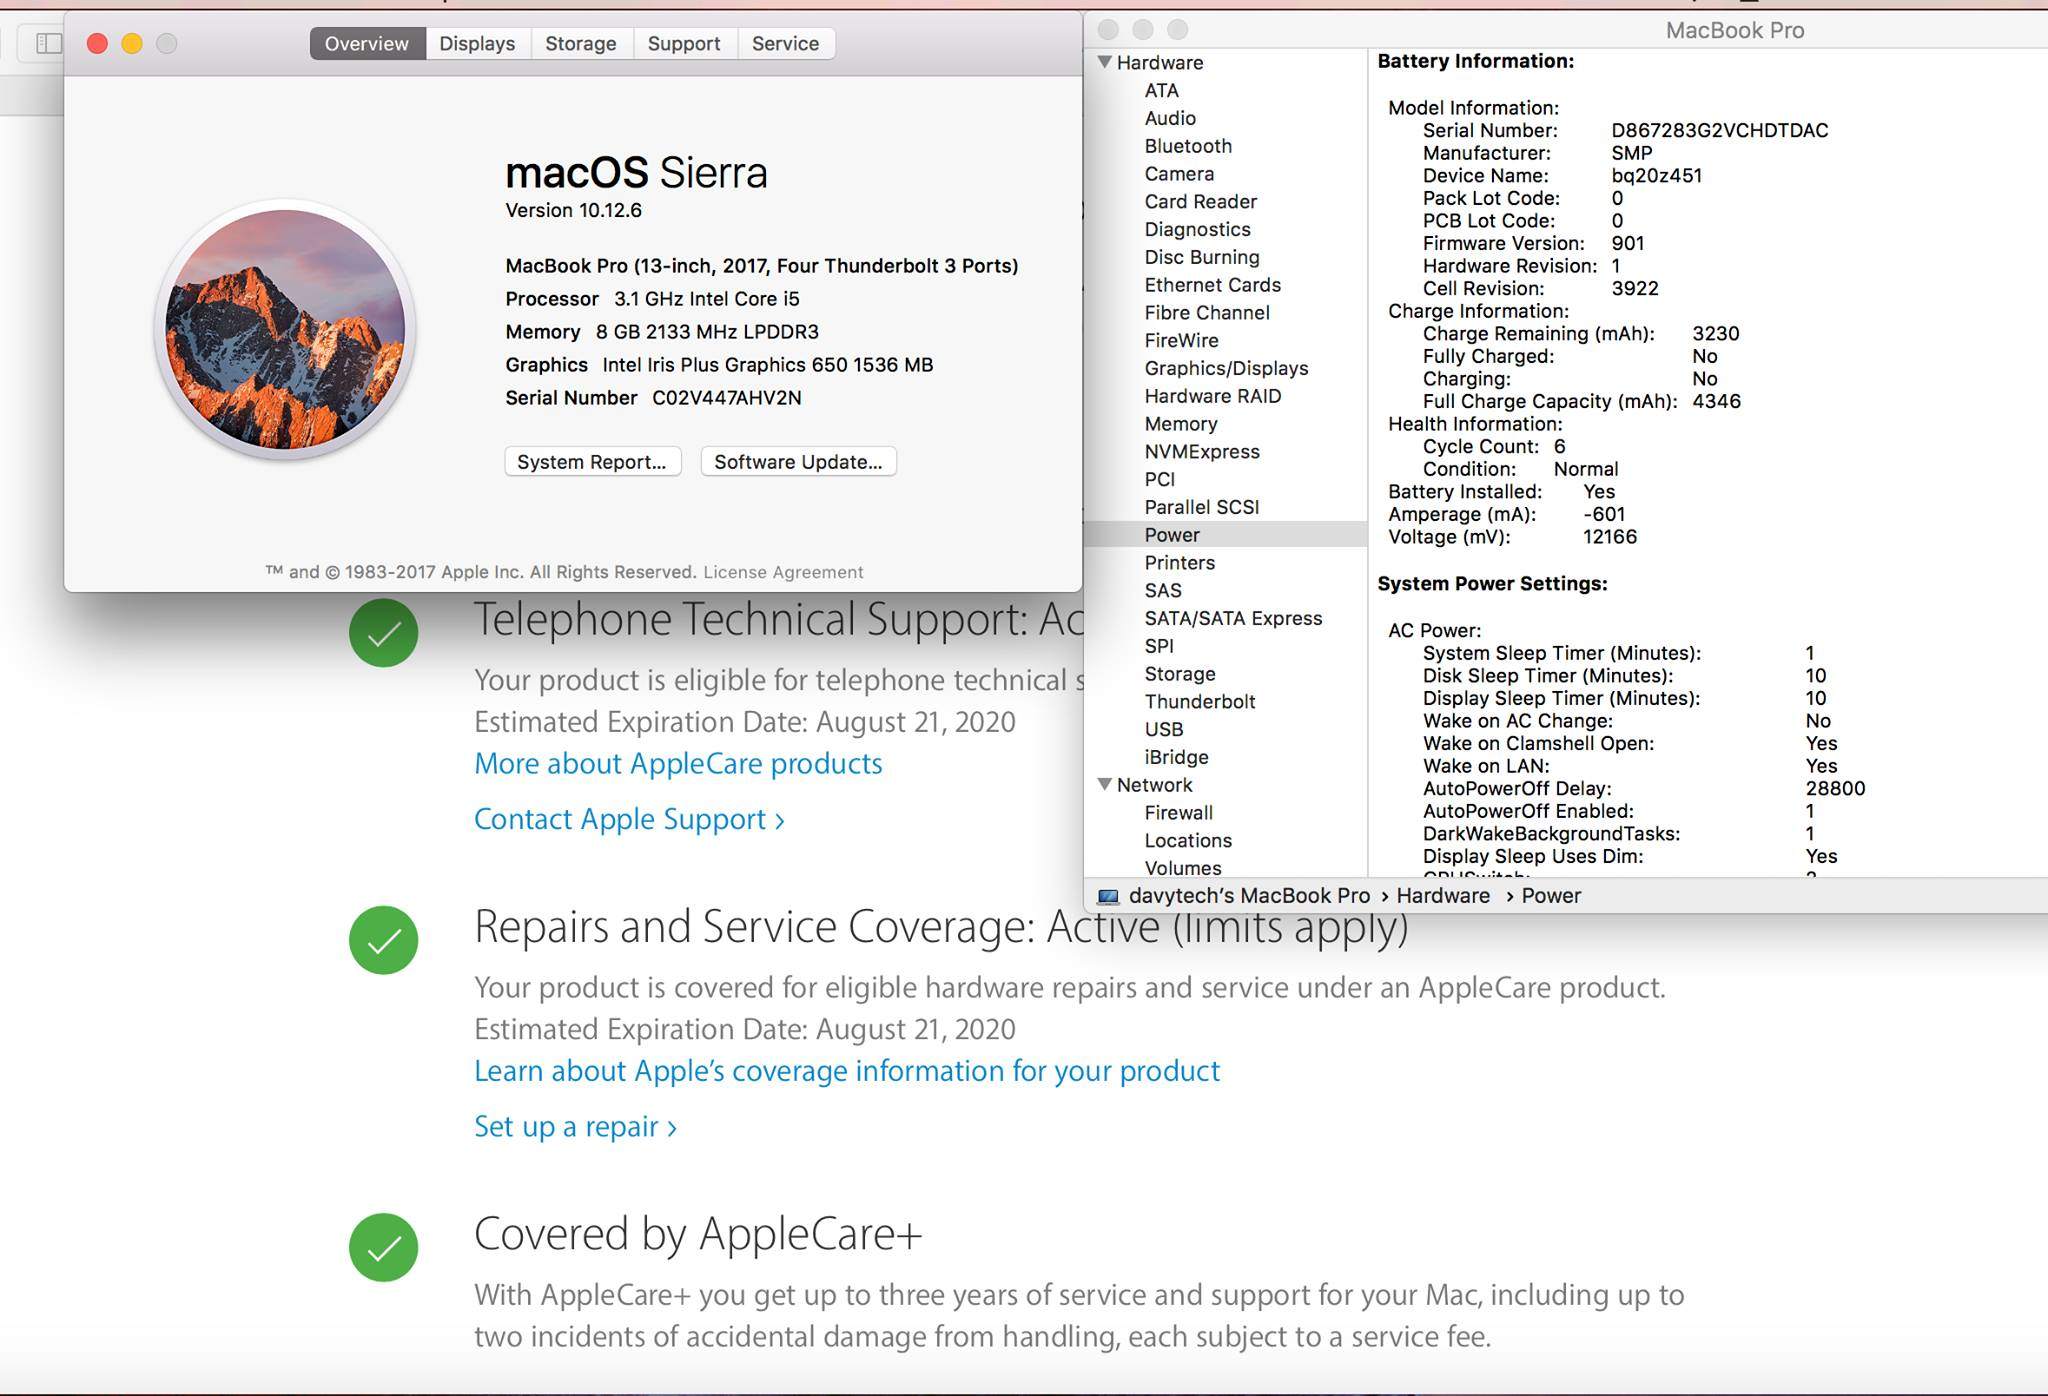Viewport: 2048px width, 1396px height.
Task: Click green checkmark beside Telephone Technical Support
Action: pos(384,633)
